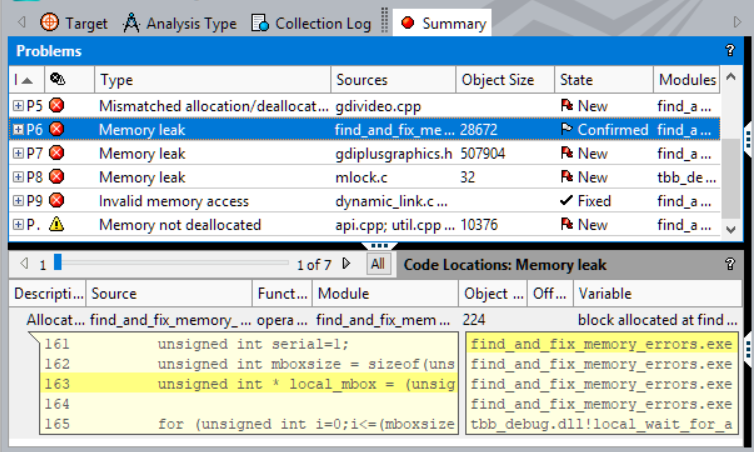The height and width of the screenshot is (452, 754).
Task: Switch to the Summary tab
Action: [442, 23]
